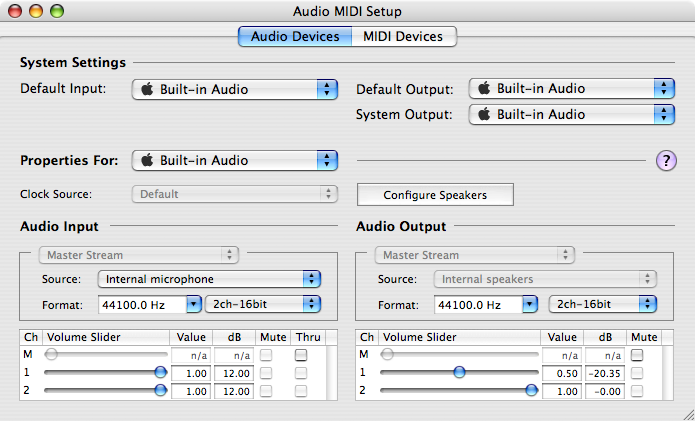Choose input Source Internal microphone dropdown
Viewport: 695px width, 421px height.
coord(209,279)
